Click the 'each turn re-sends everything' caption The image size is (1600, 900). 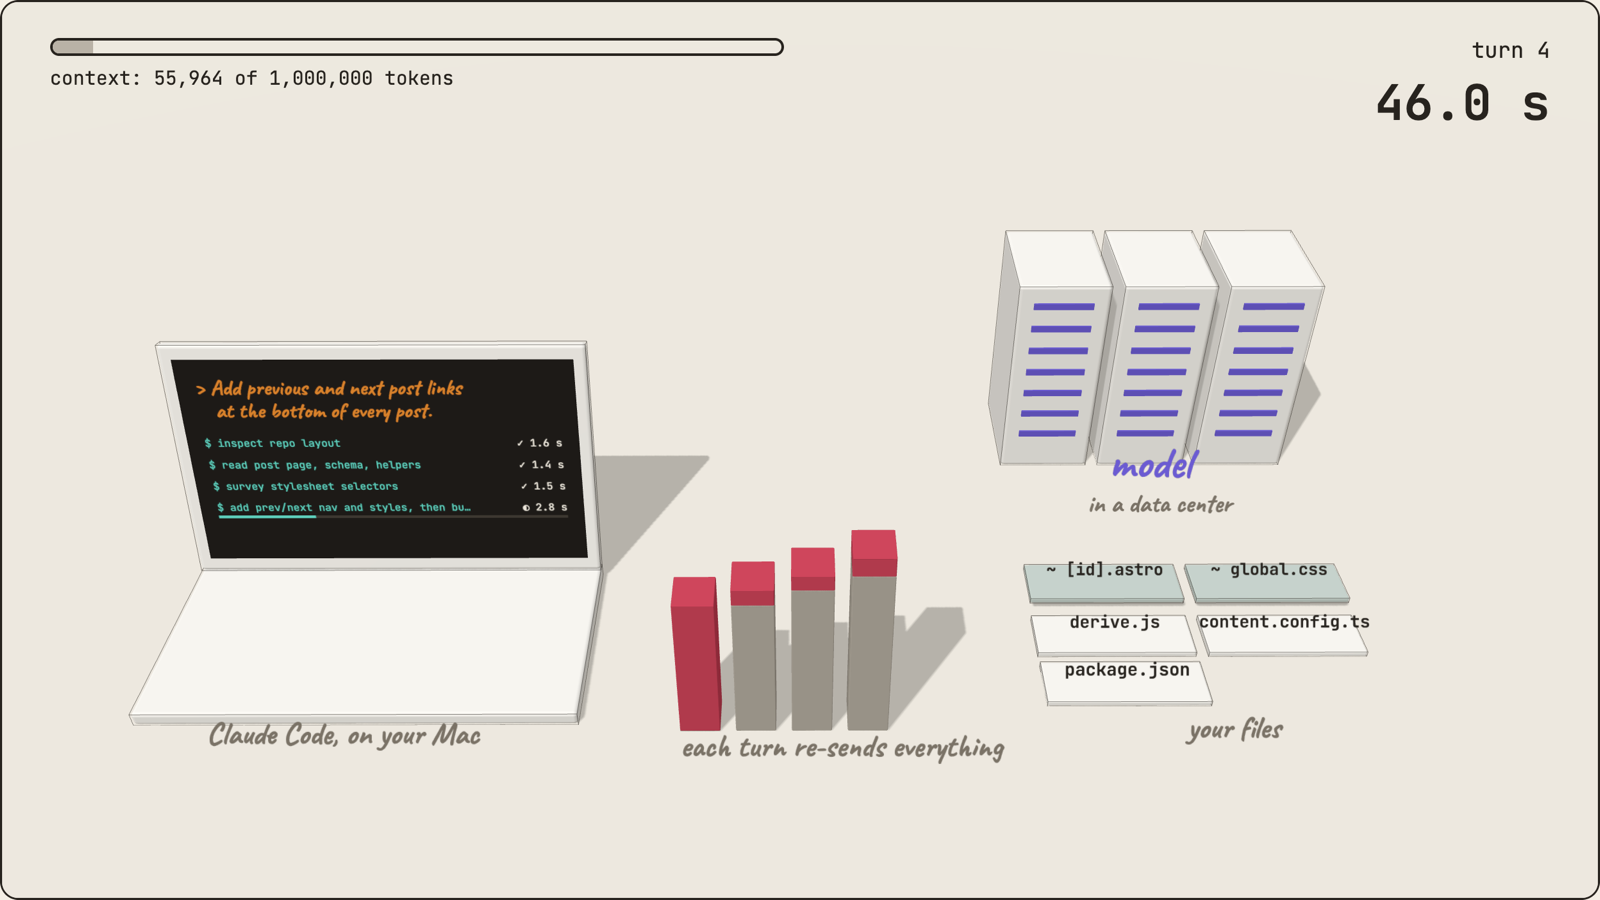[x=843, y=748]
